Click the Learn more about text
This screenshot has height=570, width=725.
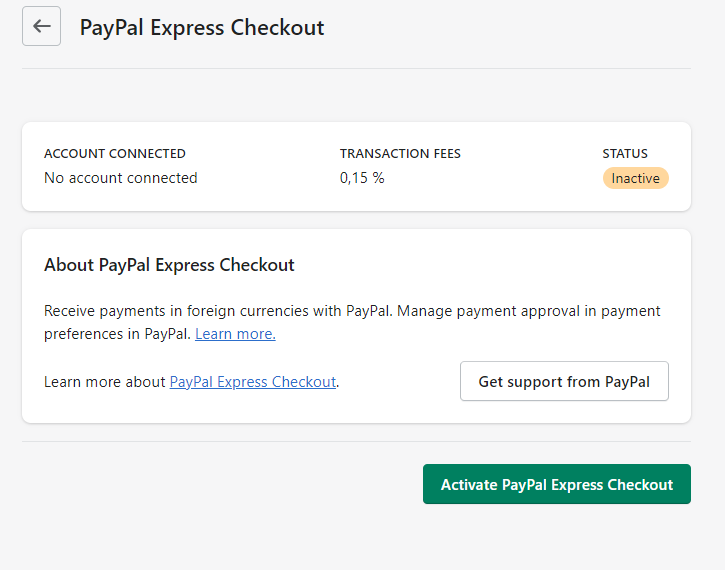(x=105, y=382)
